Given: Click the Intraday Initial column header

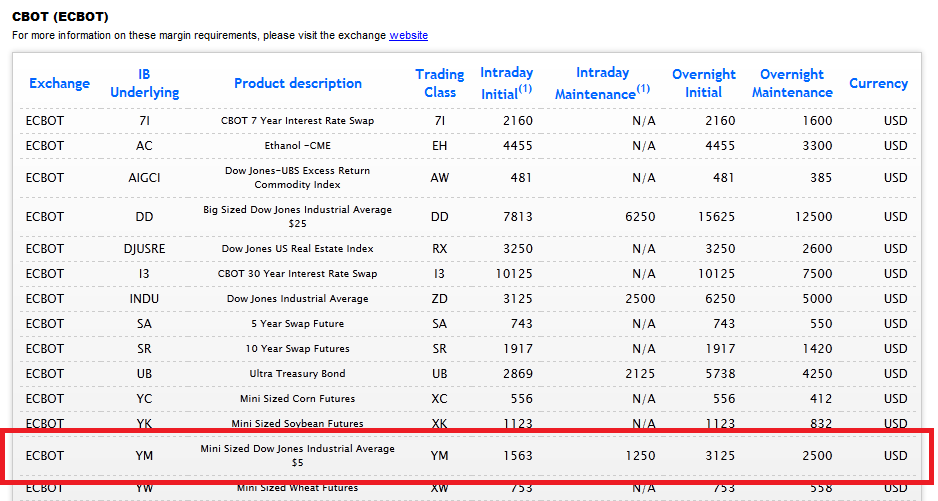Looking at the screenshot, I should pos(506,83).
